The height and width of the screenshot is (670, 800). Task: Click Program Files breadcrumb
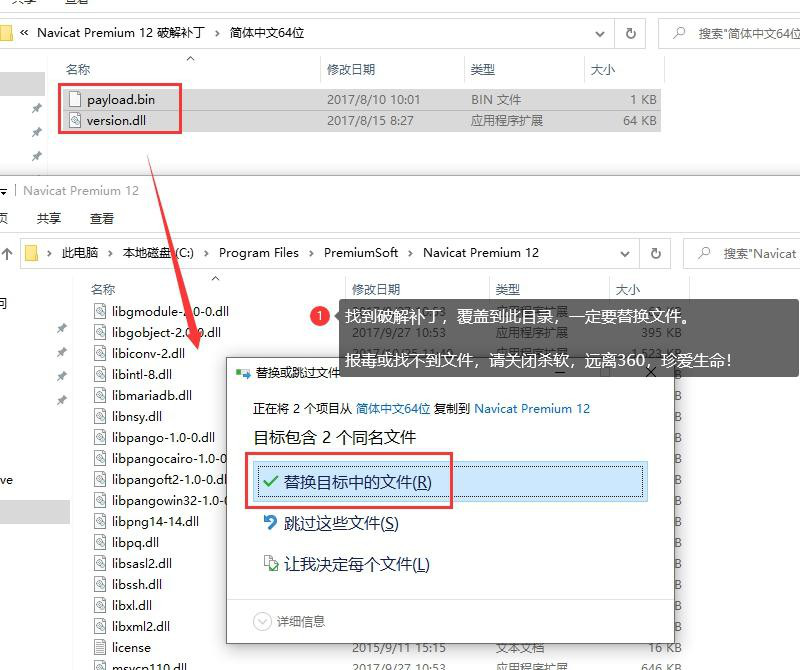[259, 253]
